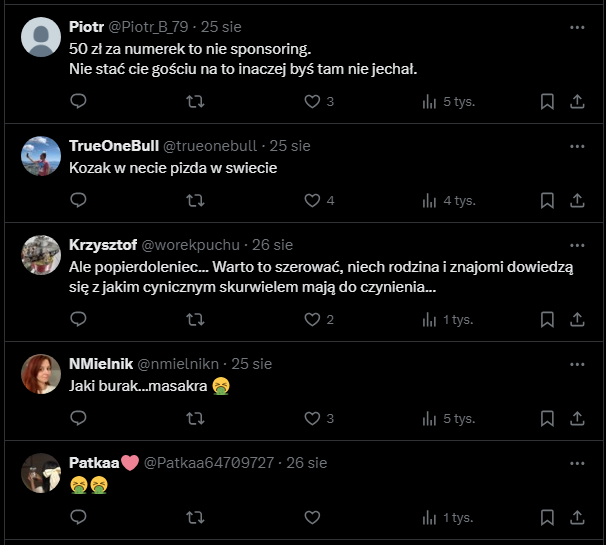The width and height of the screenshot is (606, 545).
Task: Click Krzysztof's display name
Action: [x=103, y=244]
